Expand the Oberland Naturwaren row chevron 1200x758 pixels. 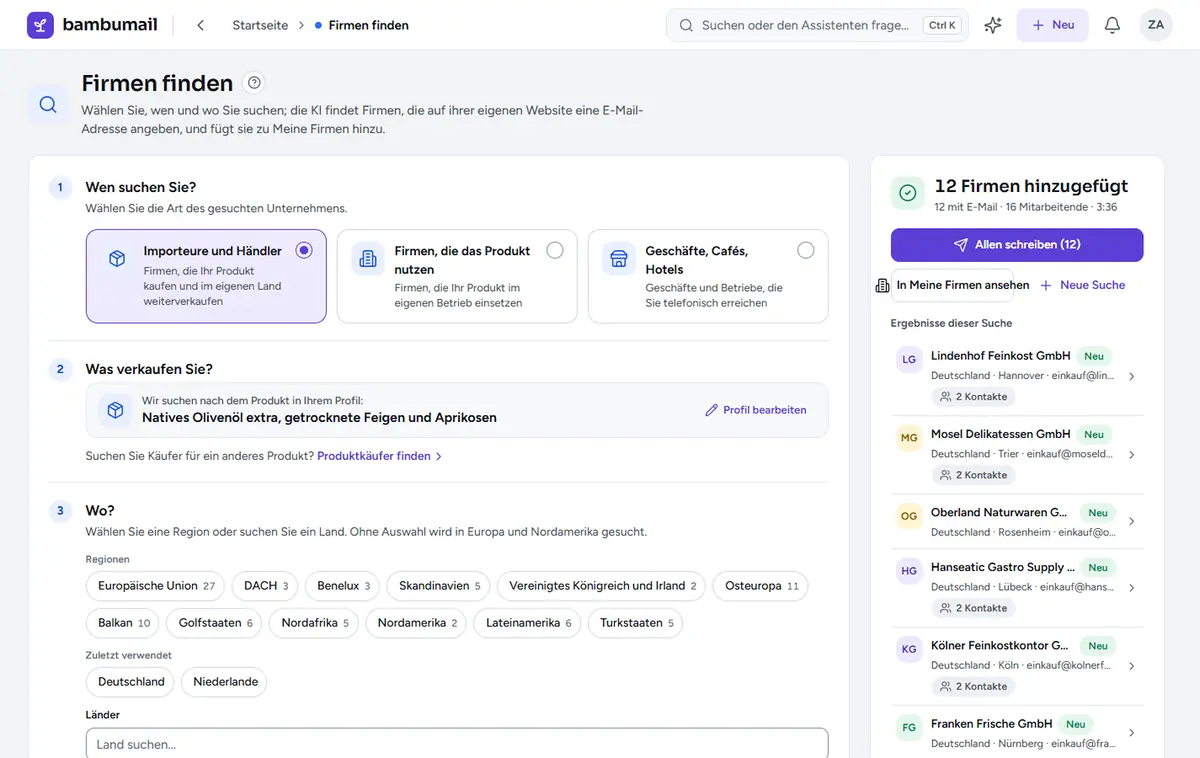click(x=1131, y=522)
